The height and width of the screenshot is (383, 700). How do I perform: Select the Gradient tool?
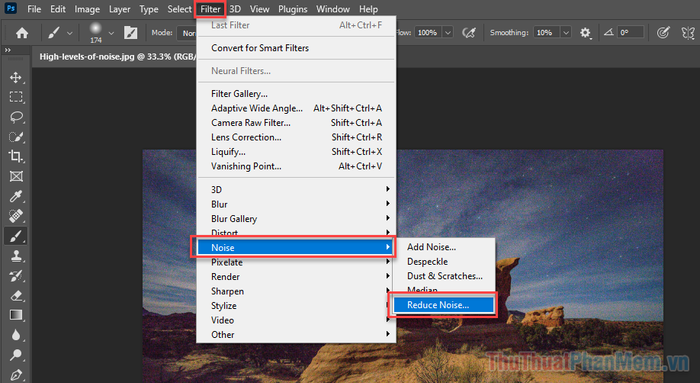(x=16, y=315)
